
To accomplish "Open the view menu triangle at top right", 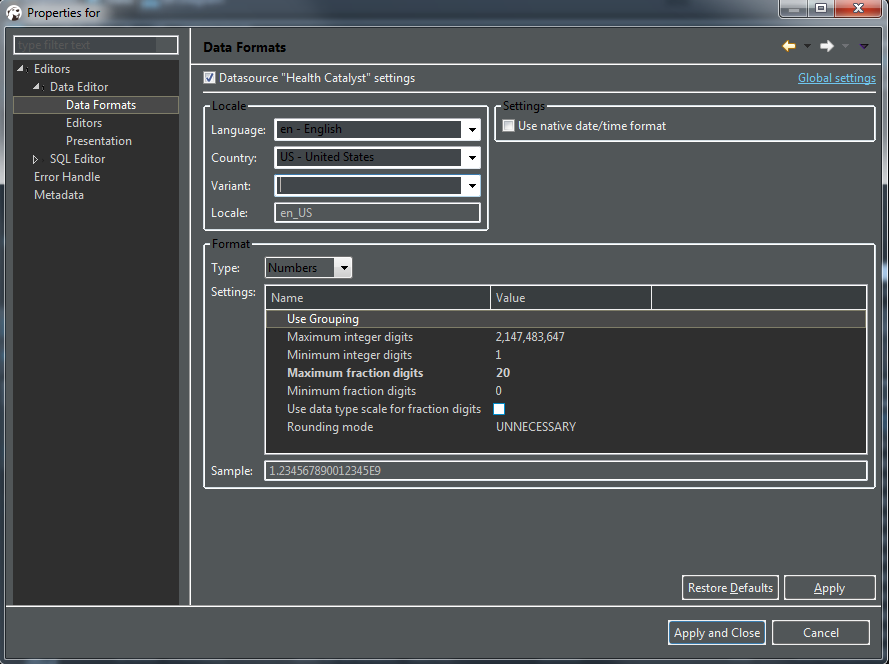I will [x=863, y=46].
